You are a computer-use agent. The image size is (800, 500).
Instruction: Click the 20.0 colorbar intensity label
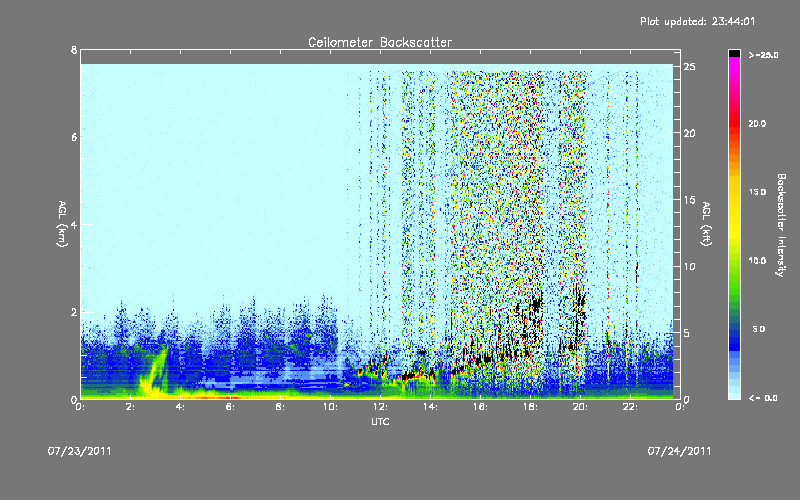(x=757, y=123)
